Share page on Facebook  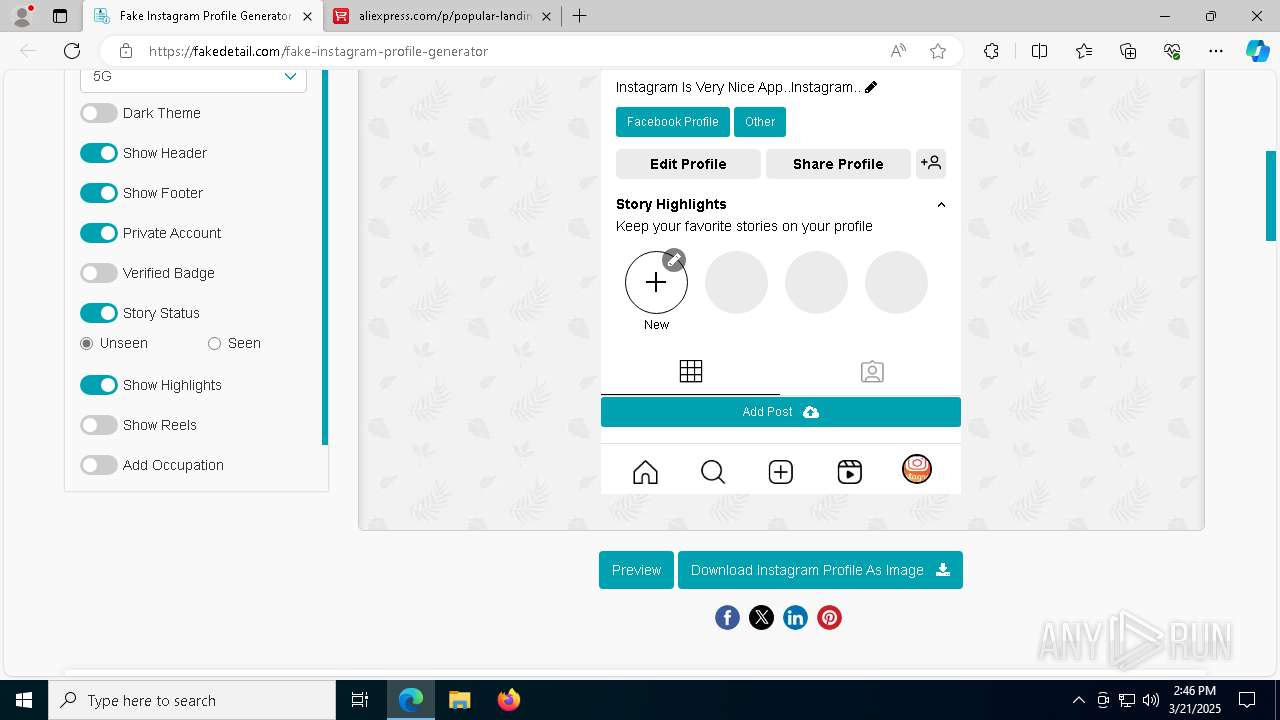tap(727, 618)
